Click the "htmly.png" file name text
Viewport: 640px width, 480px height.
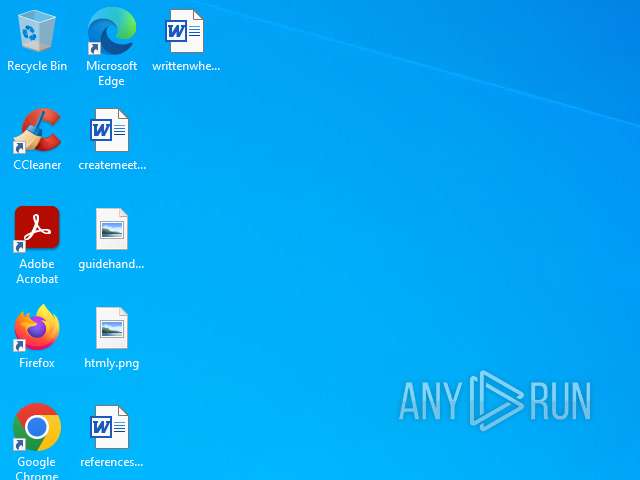111,363
